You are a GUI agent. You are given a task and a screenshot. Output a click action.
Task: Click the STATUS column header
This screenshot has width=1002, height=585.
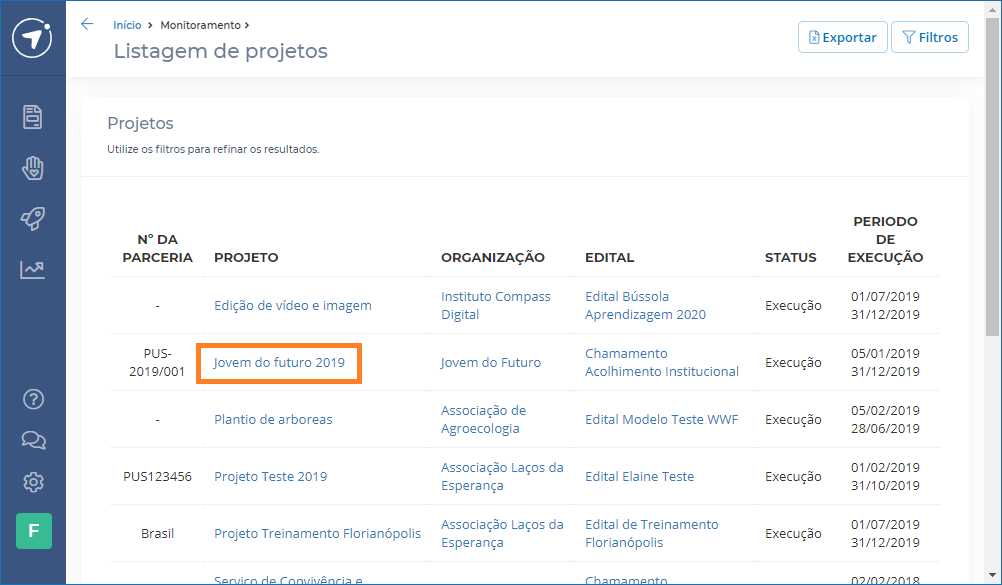(790, 258)
